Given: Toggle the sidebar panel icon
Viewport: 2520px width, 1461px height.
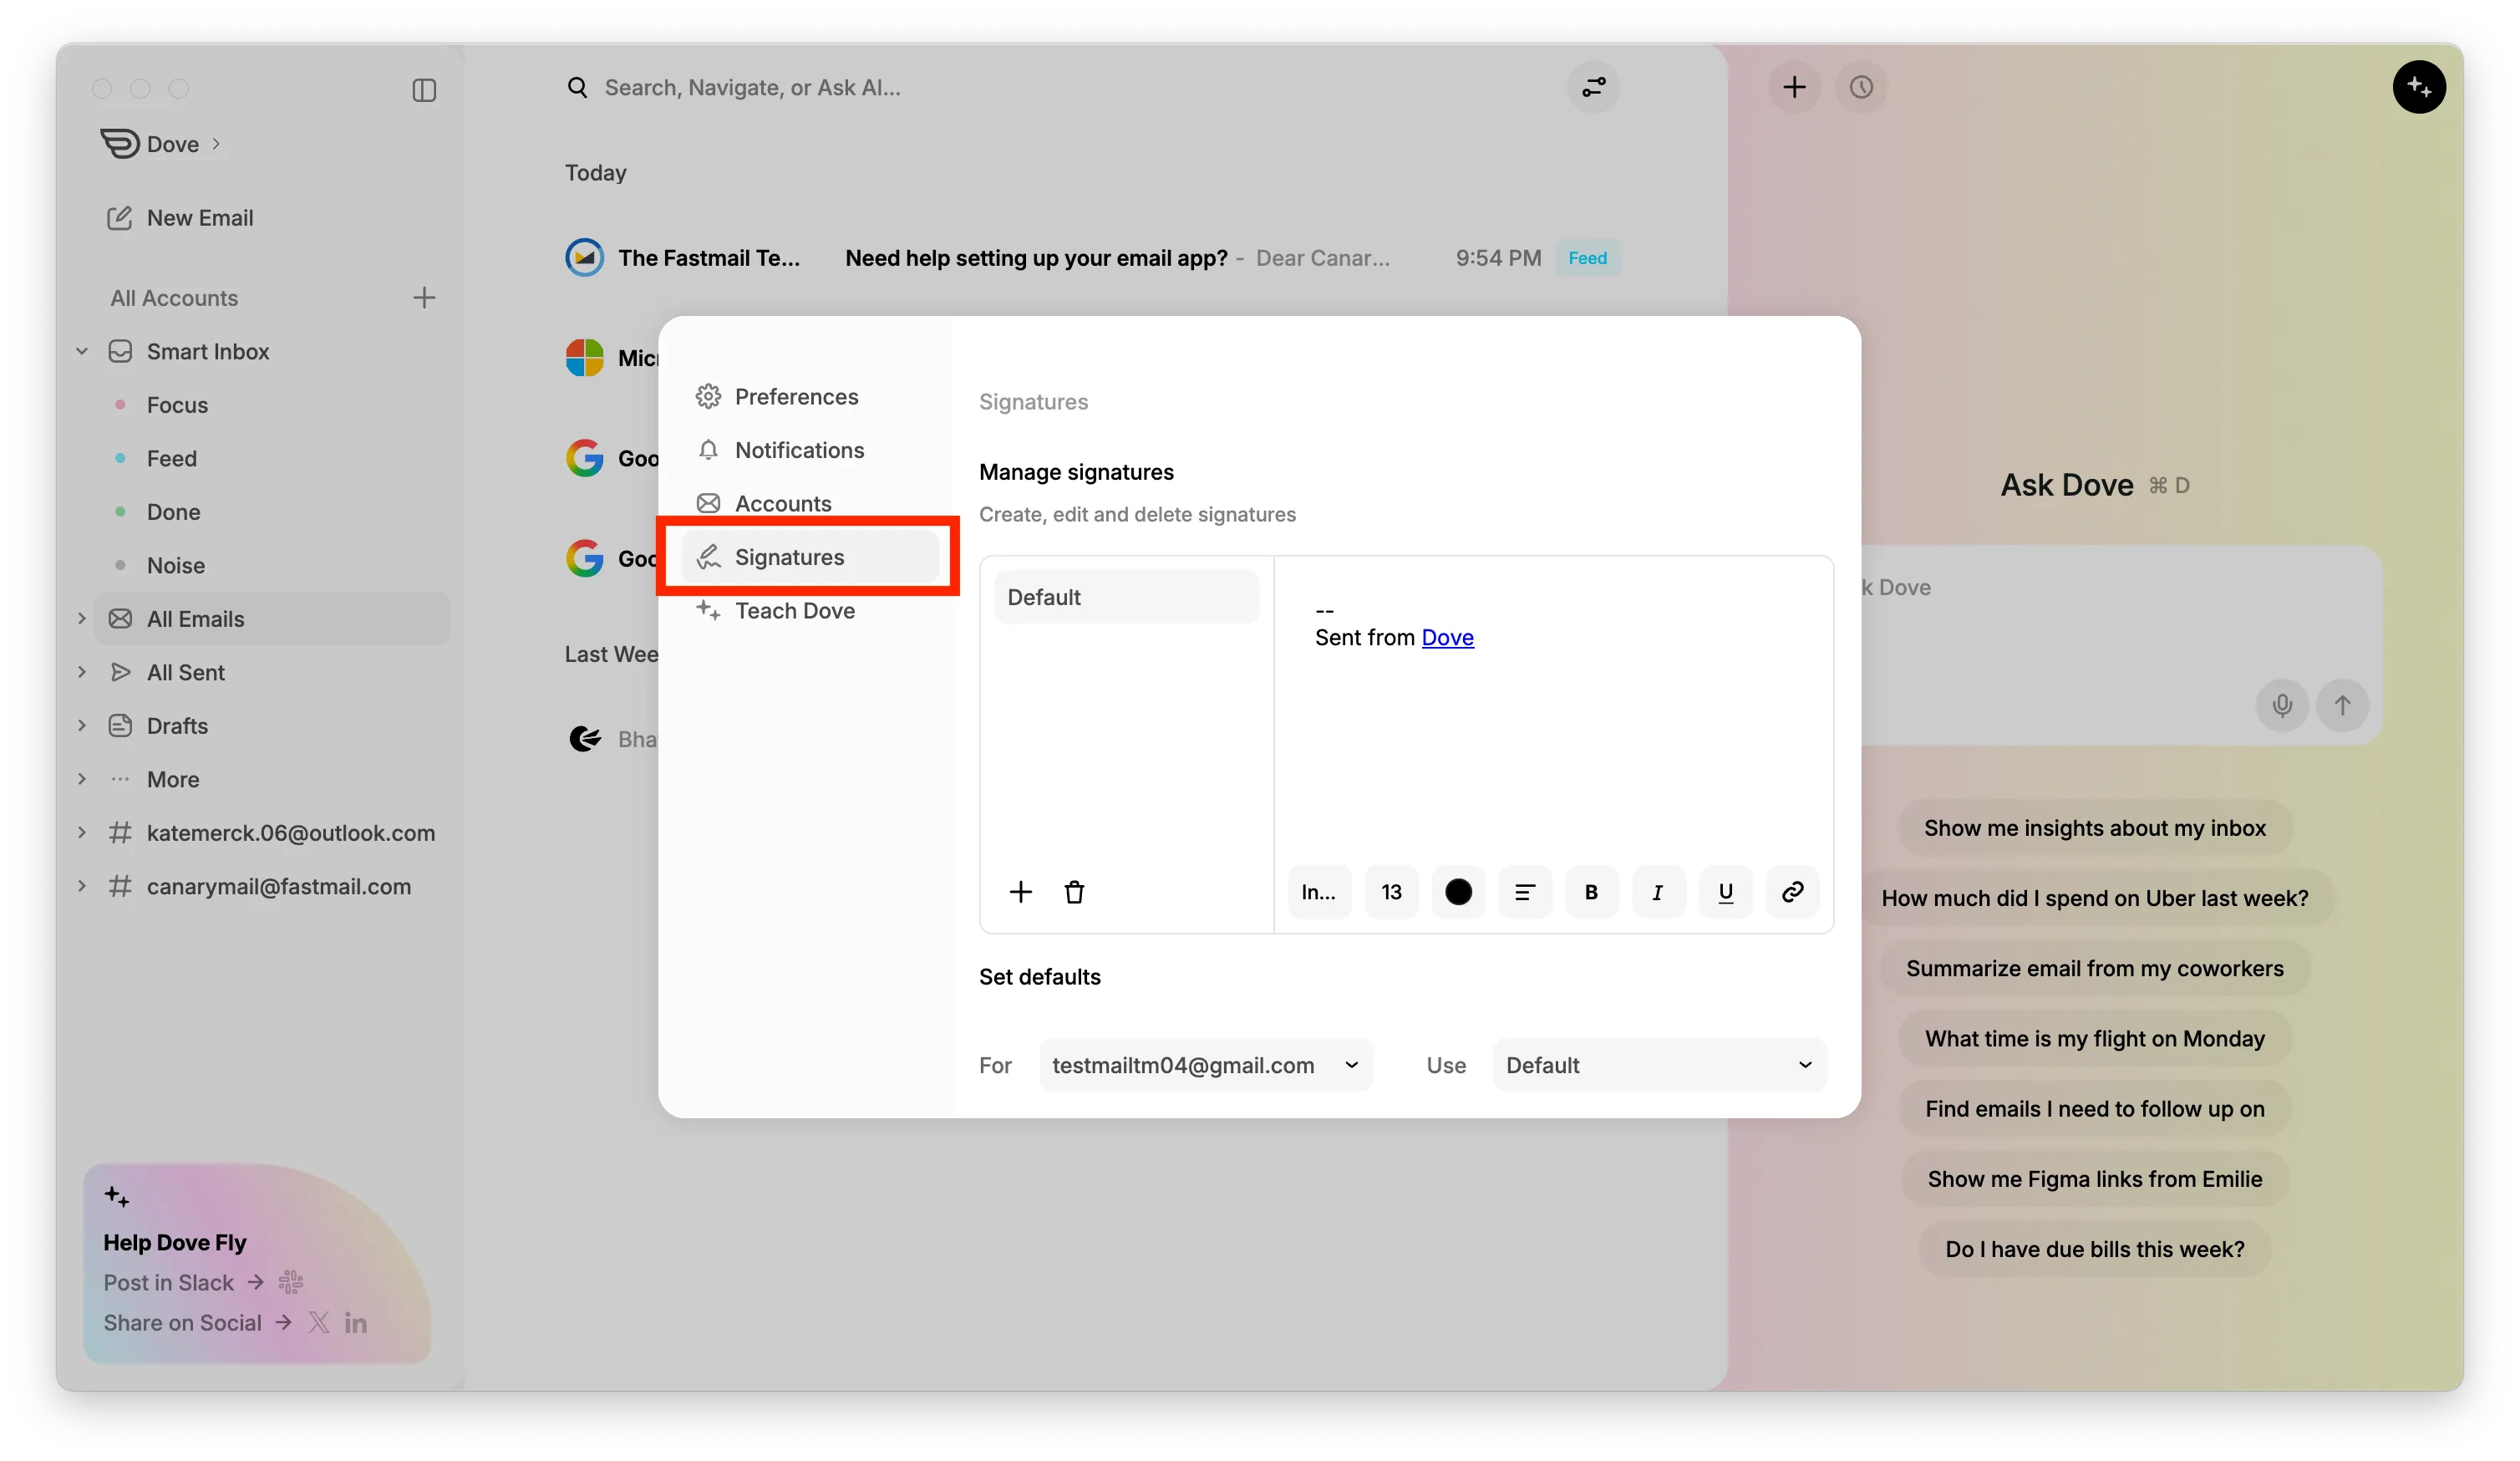Looking at the screenshot, I should coord(424,90).
